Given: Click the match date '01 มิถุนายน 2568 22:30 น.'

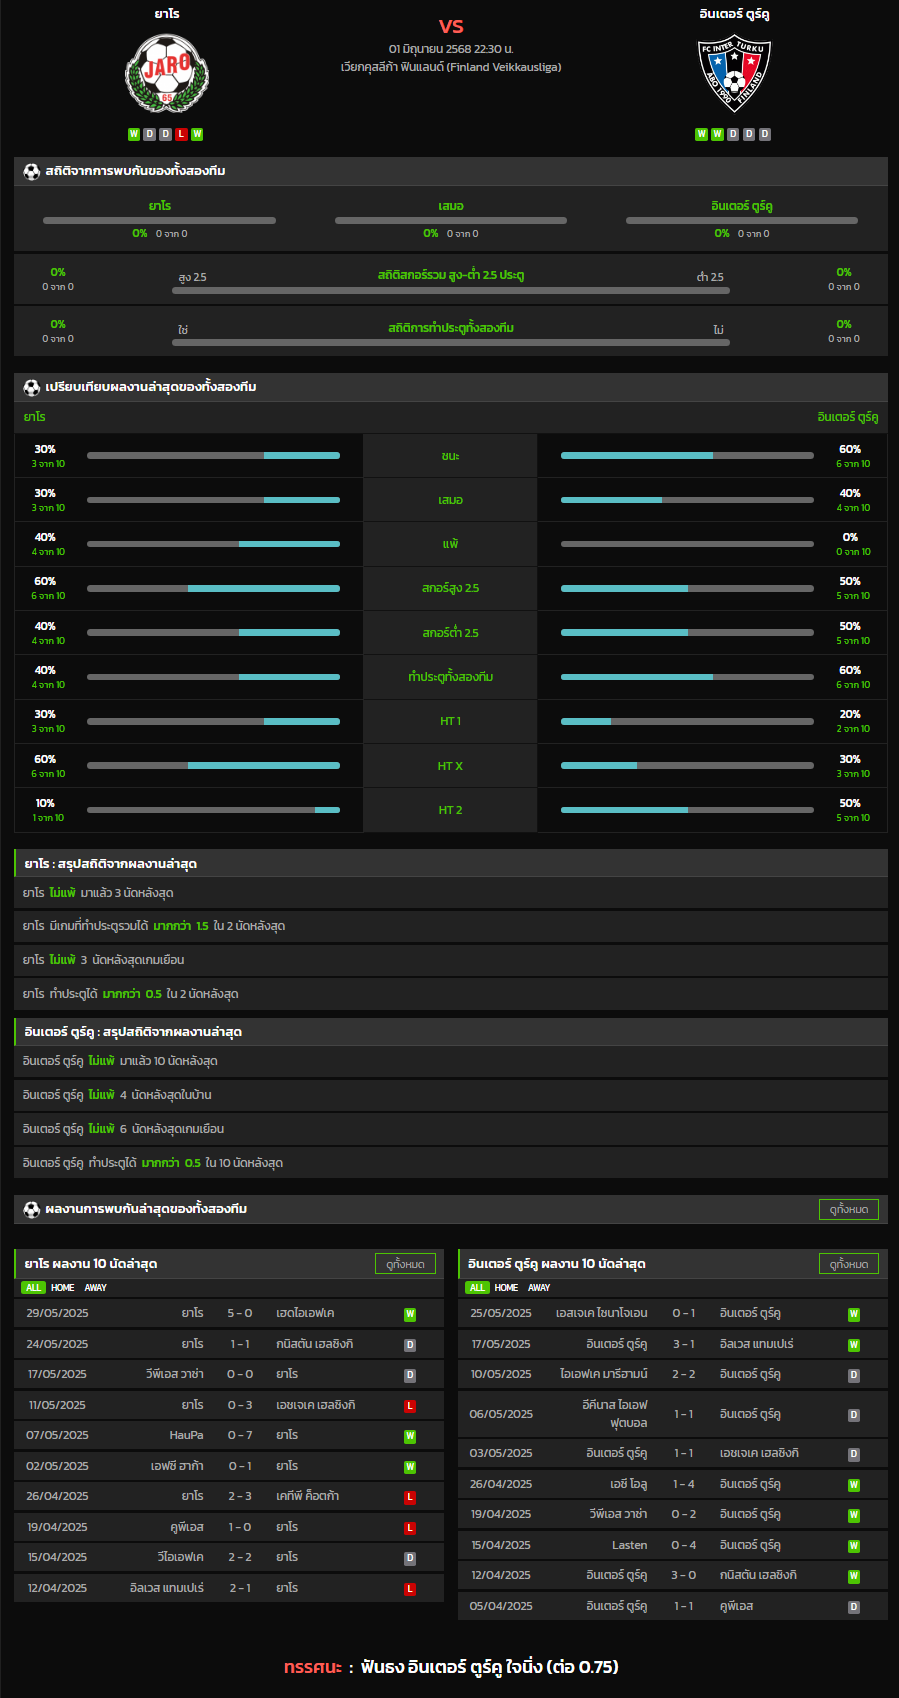Looking at the screenshot, I should (x=451, y=49).
